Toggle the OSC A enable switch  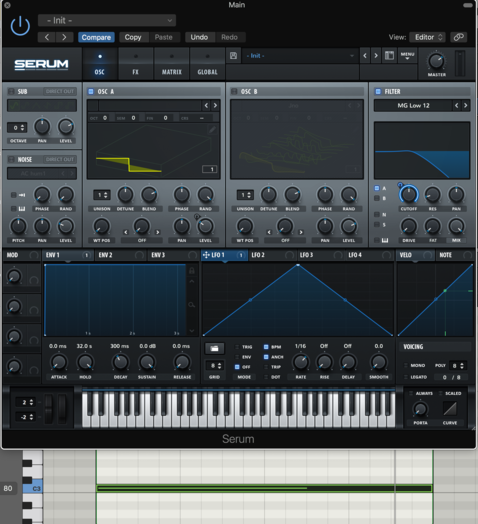[91, 91]
